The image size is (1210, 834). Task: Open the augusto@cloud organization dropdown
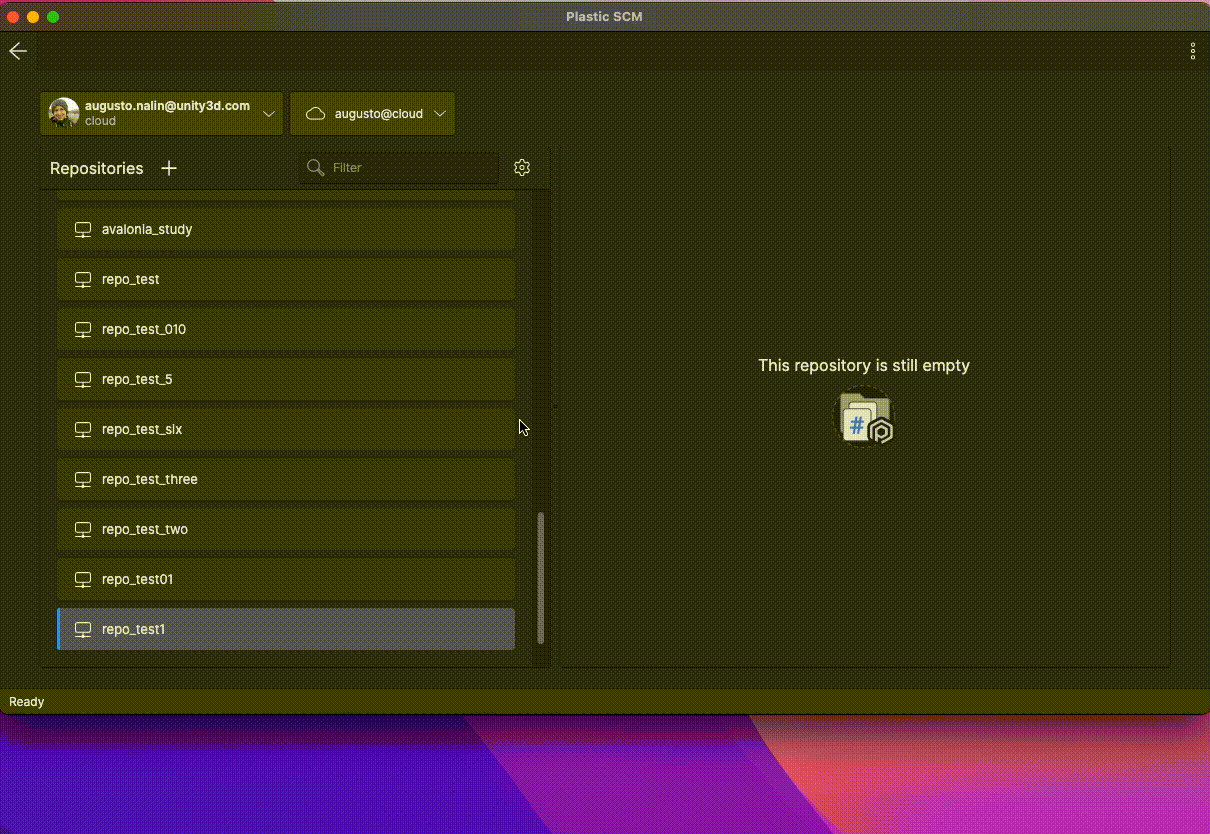440,113
